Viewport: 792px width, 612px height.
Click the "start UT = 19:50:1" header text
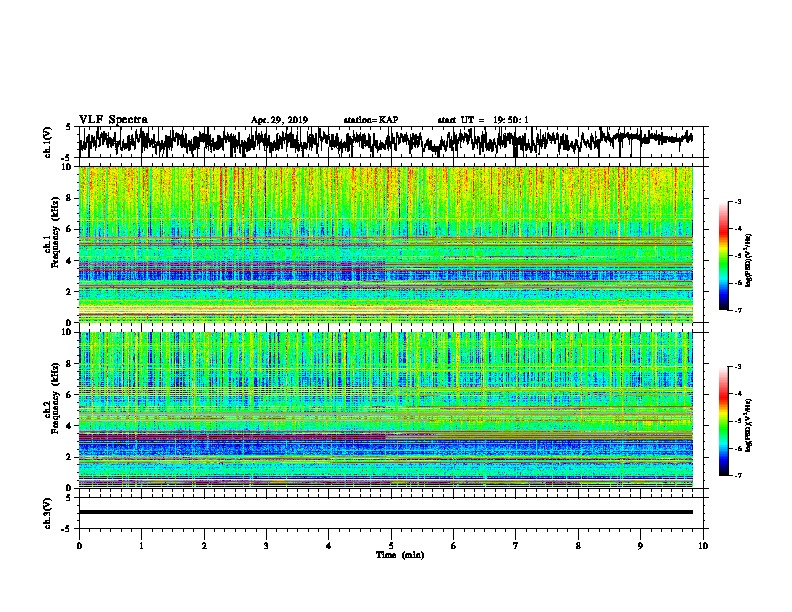[x=483, y=120]
